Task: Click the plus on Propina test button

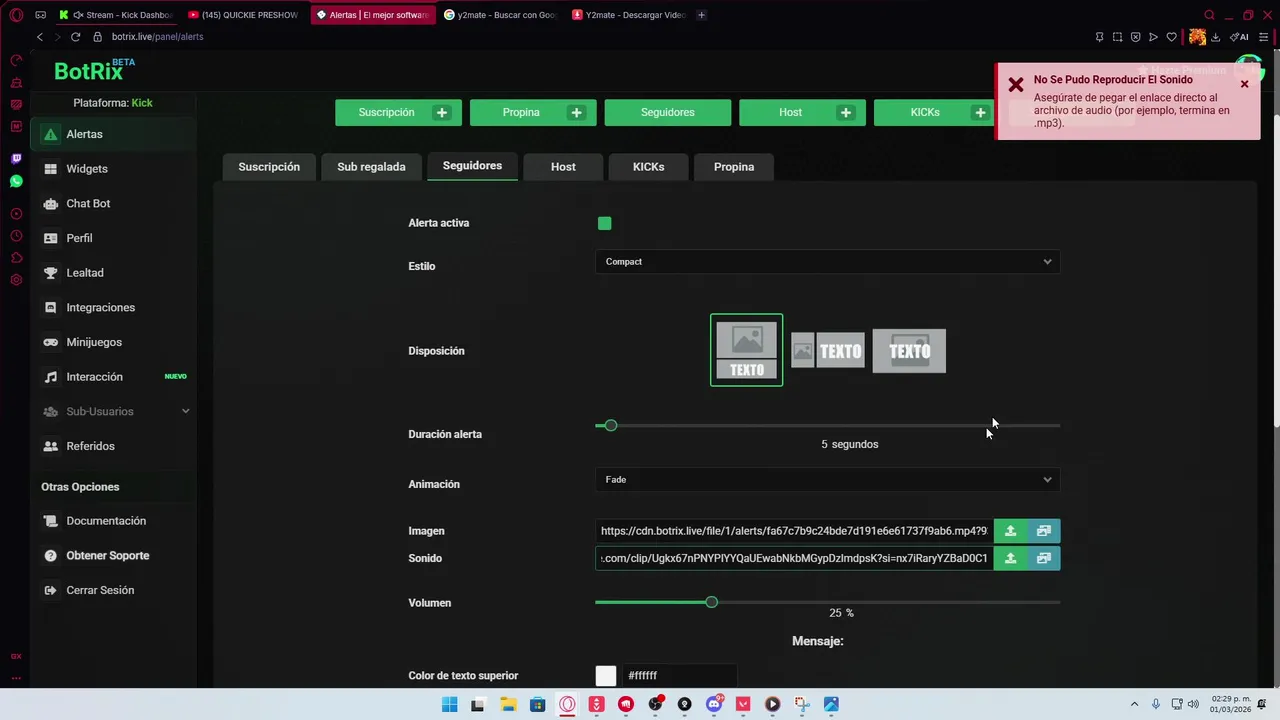Action: (x=576, y=113)
